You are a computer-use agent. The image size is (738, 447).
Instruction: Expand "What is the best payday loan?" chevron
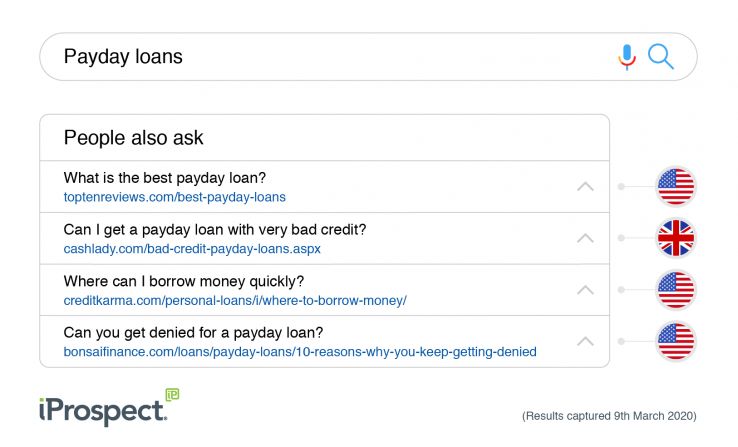tap(586, 187)
